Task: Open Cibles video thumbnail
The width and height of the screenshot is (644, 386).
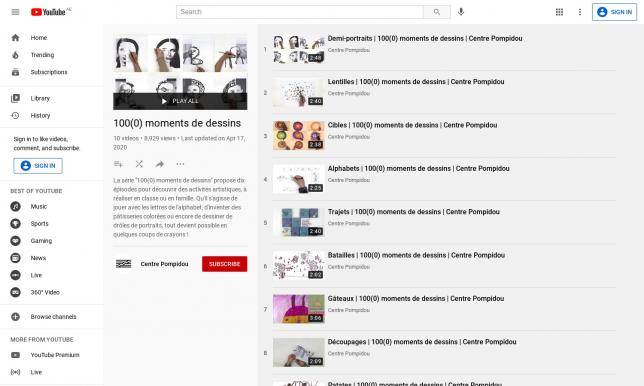Action: 299,136
